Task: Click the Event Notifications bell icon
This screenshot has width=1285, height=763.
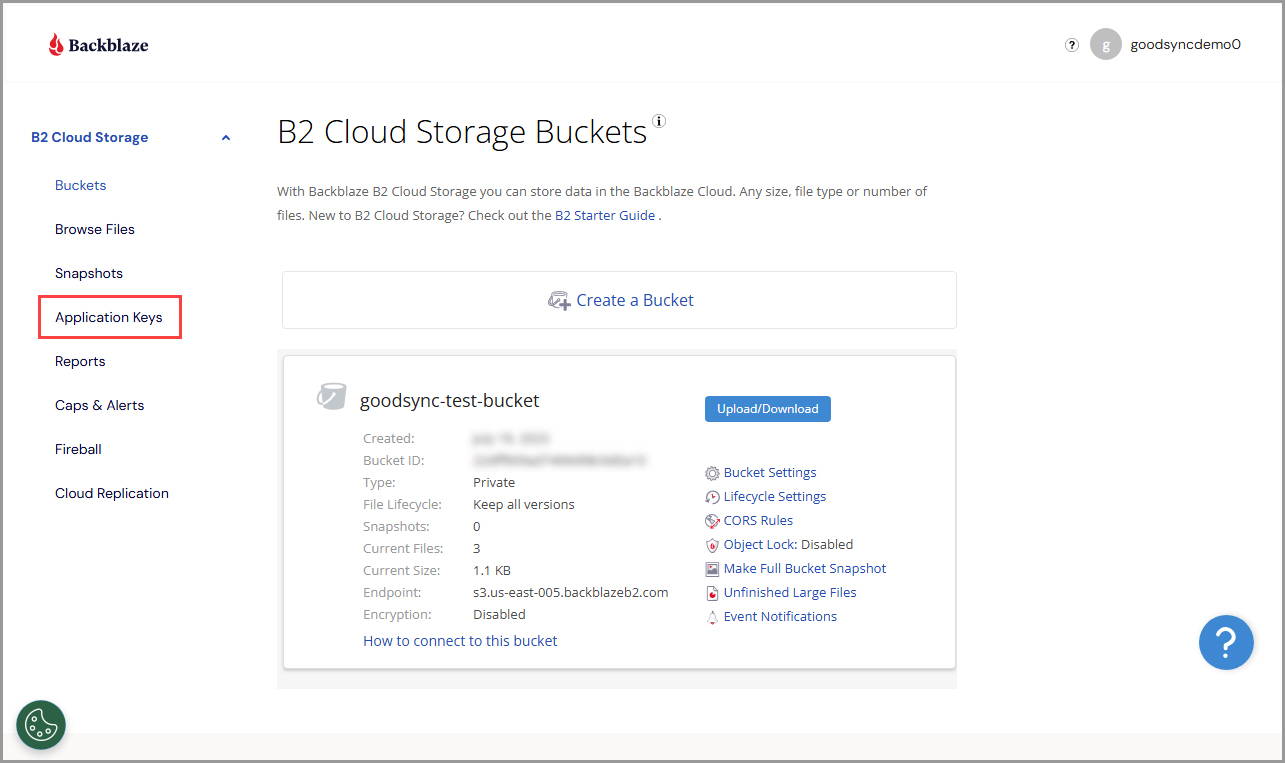Action: 712,618
